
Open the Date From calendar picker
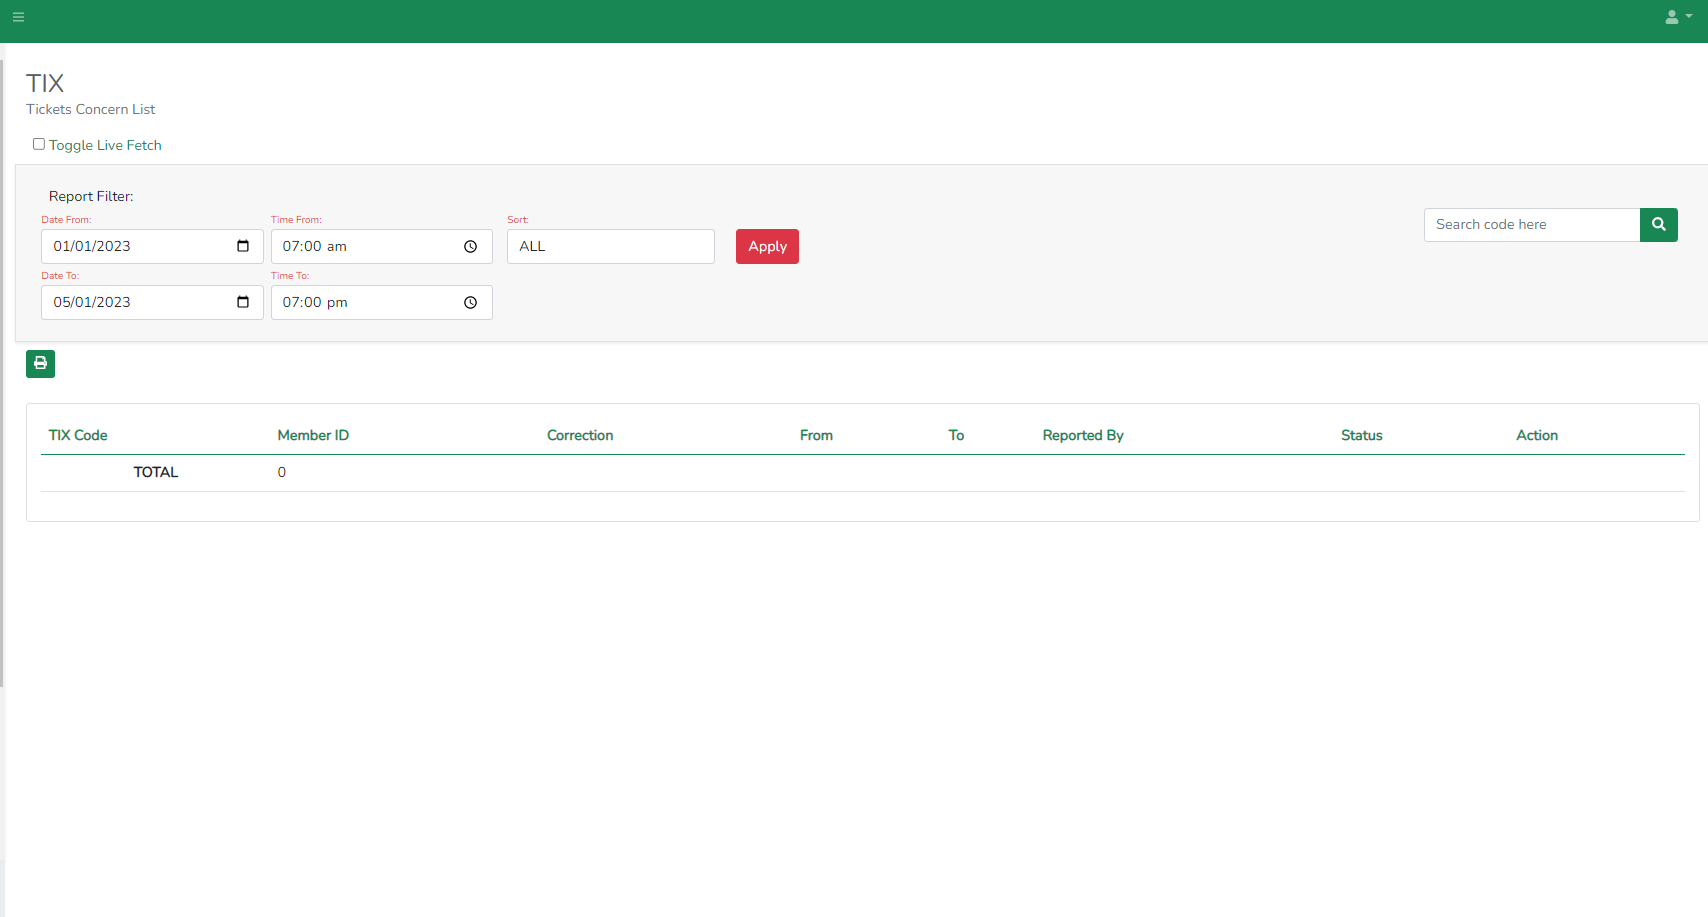pos(243,246)
